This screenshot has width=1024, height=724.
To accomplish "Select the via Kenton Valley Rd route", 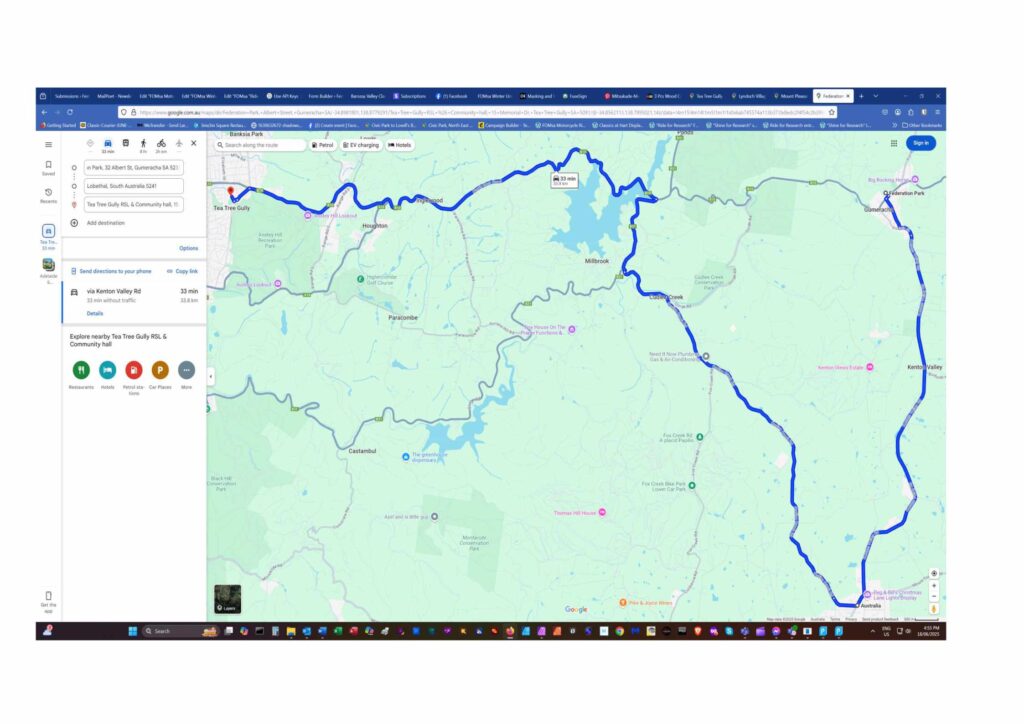I will pos(135,302).
